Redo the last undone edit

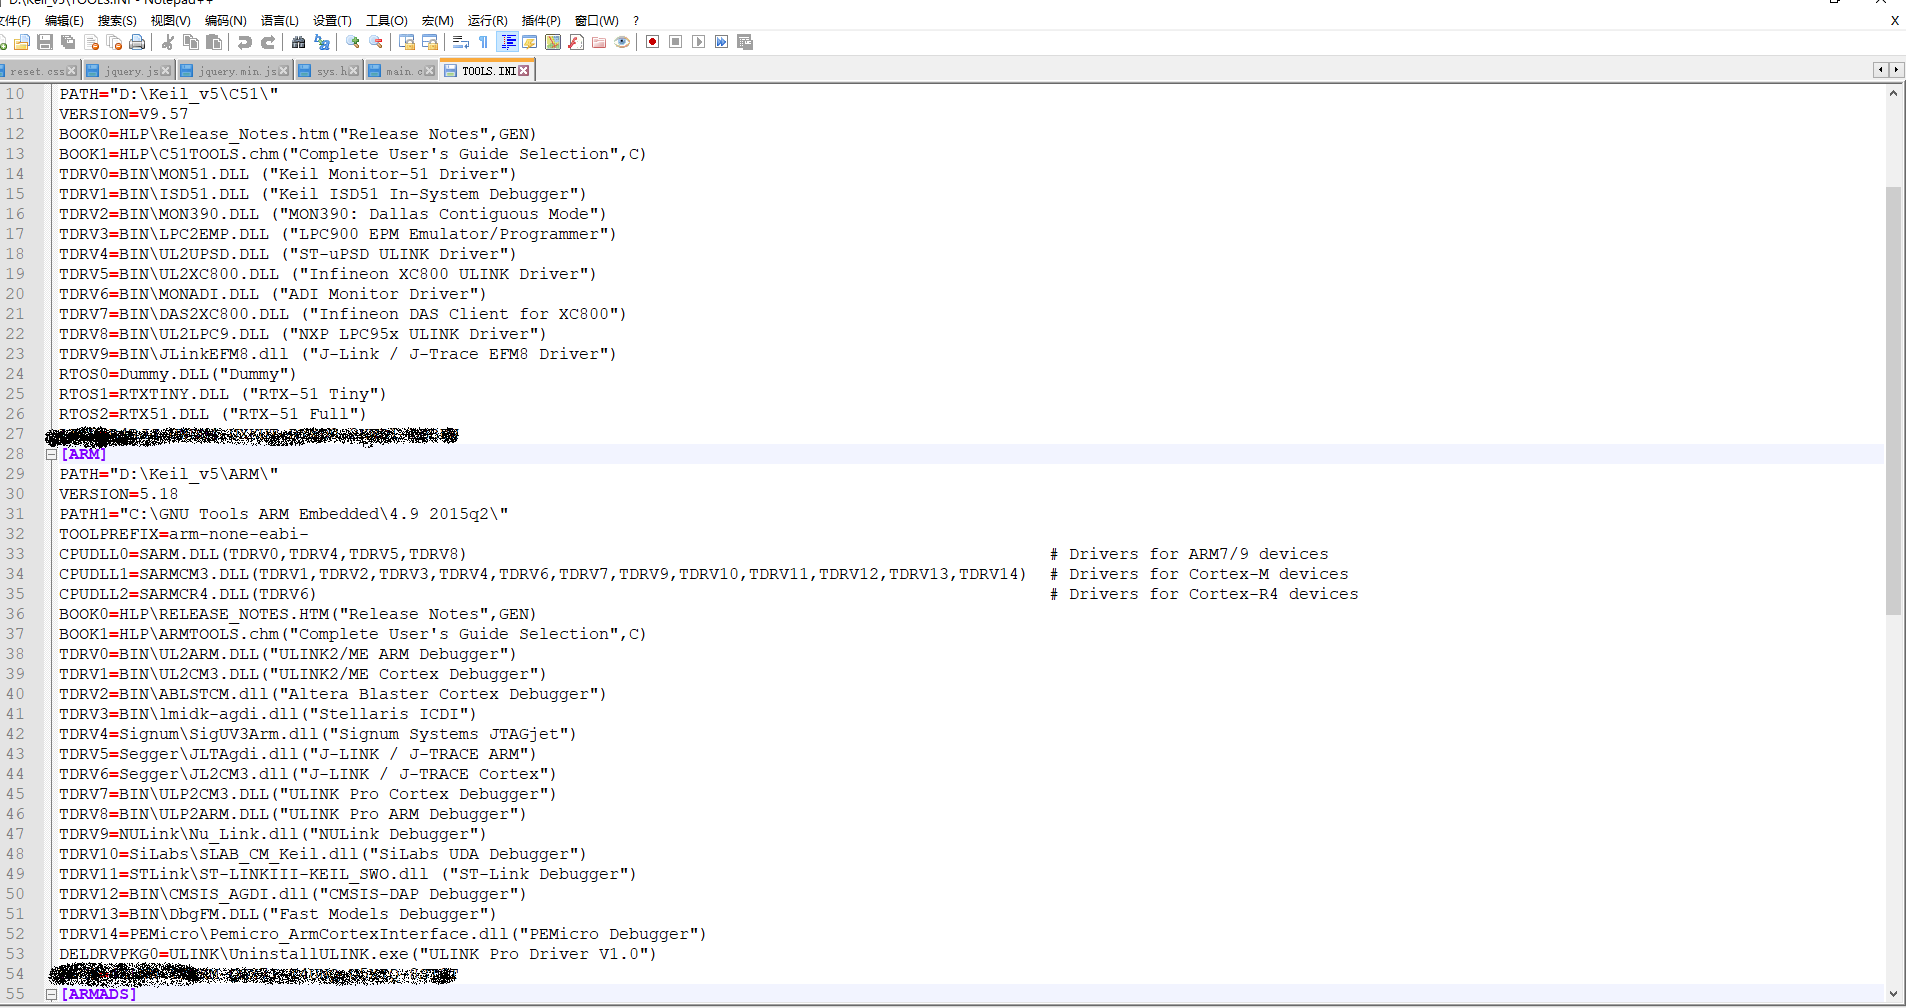tap(268, 42)
